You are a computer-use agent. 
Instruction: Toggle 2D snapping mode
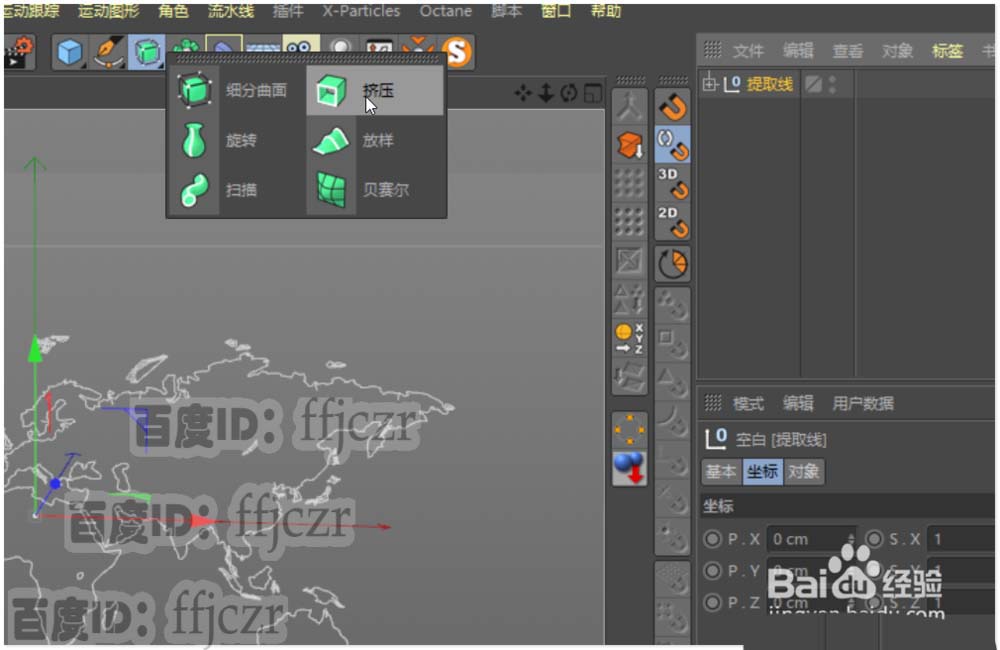673,221
